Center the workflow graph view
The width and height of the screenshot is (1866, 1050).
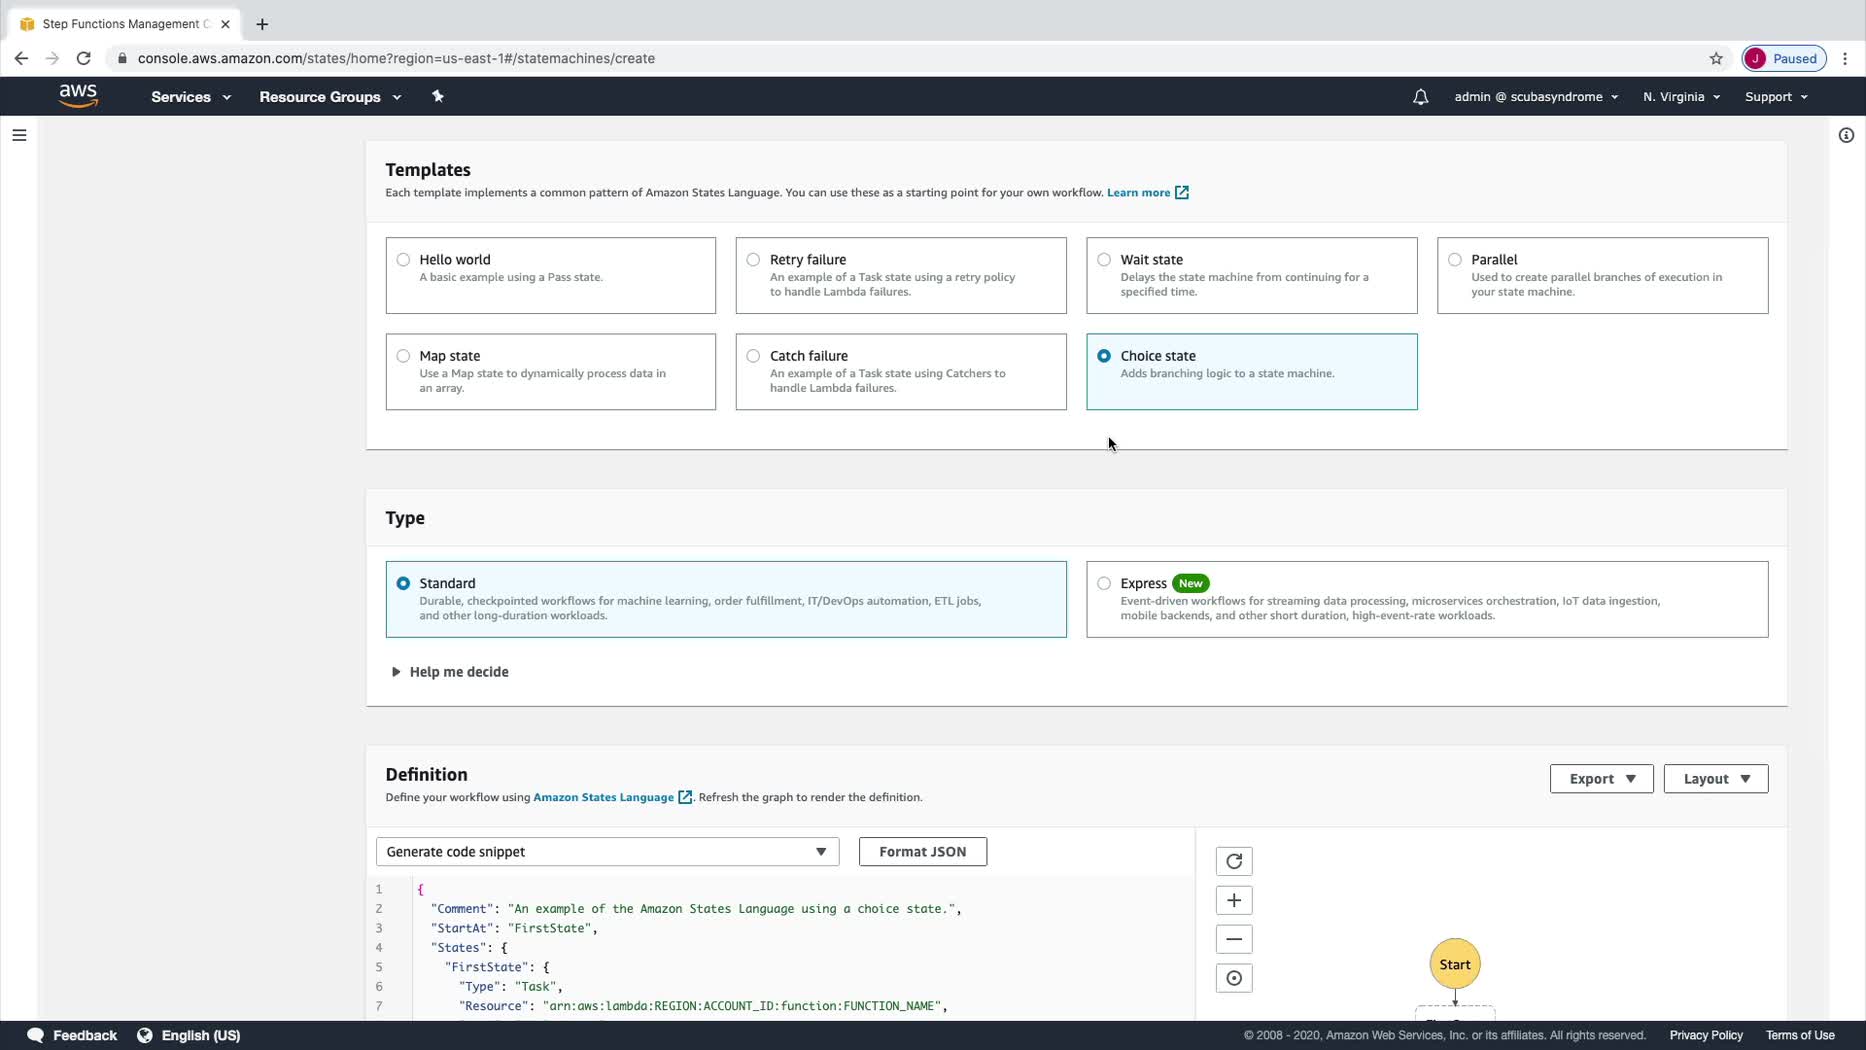(1234, 978)
